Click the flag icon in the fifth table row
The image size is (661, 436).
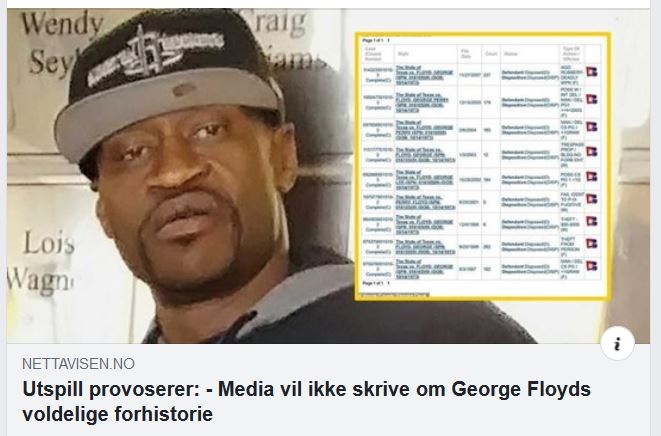tap(591, 176)
